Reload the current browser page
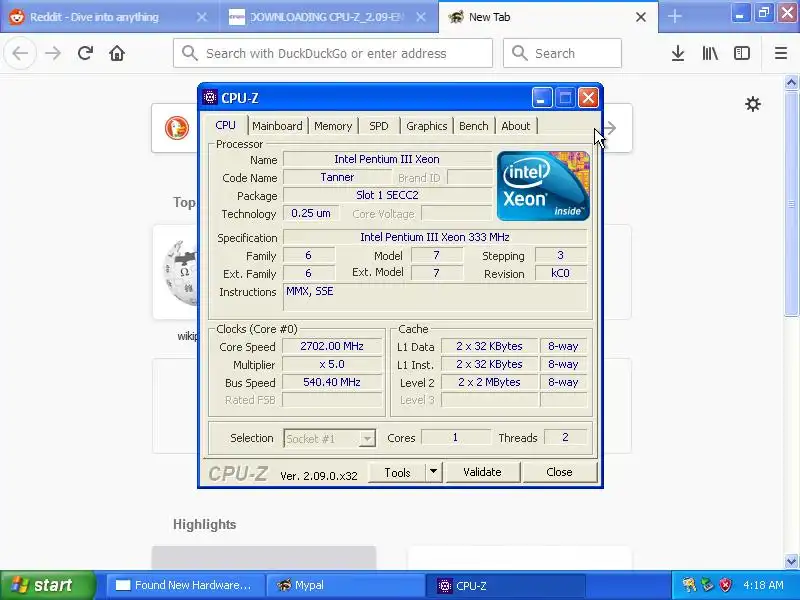The width and height of the screenshot is (800, 600). pyautogui.click(x=85, y=53)
